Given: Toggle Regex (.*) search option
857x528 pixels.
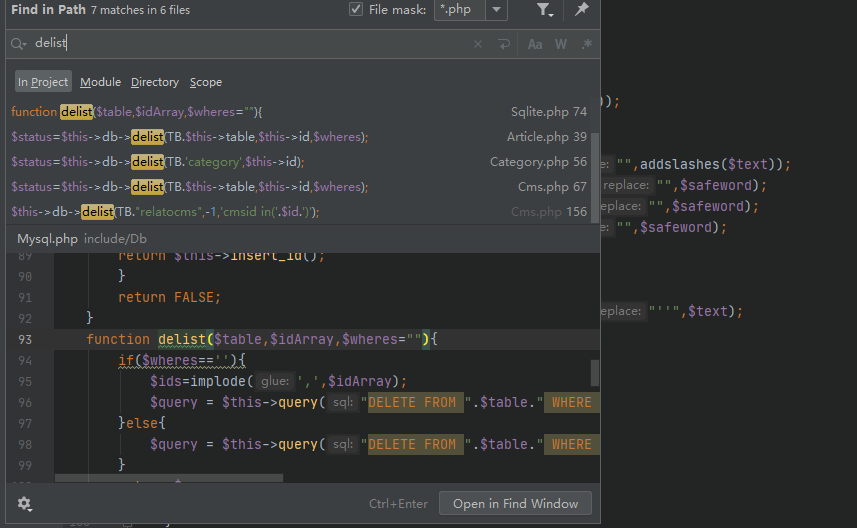Looking at the screenshot, I should tap(586, 44).
